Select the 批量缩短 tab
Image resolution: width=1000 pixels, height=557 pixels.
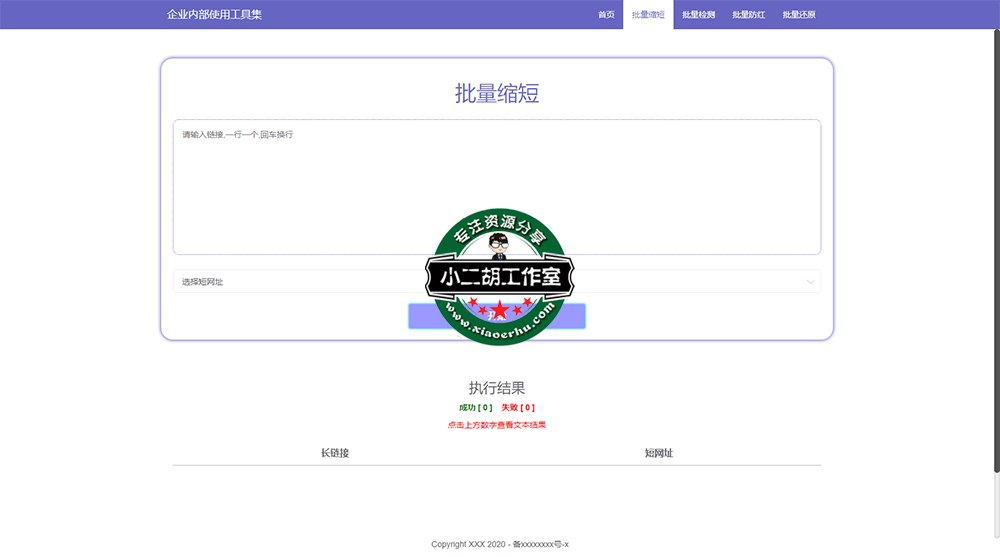click(x=648, y=15)
